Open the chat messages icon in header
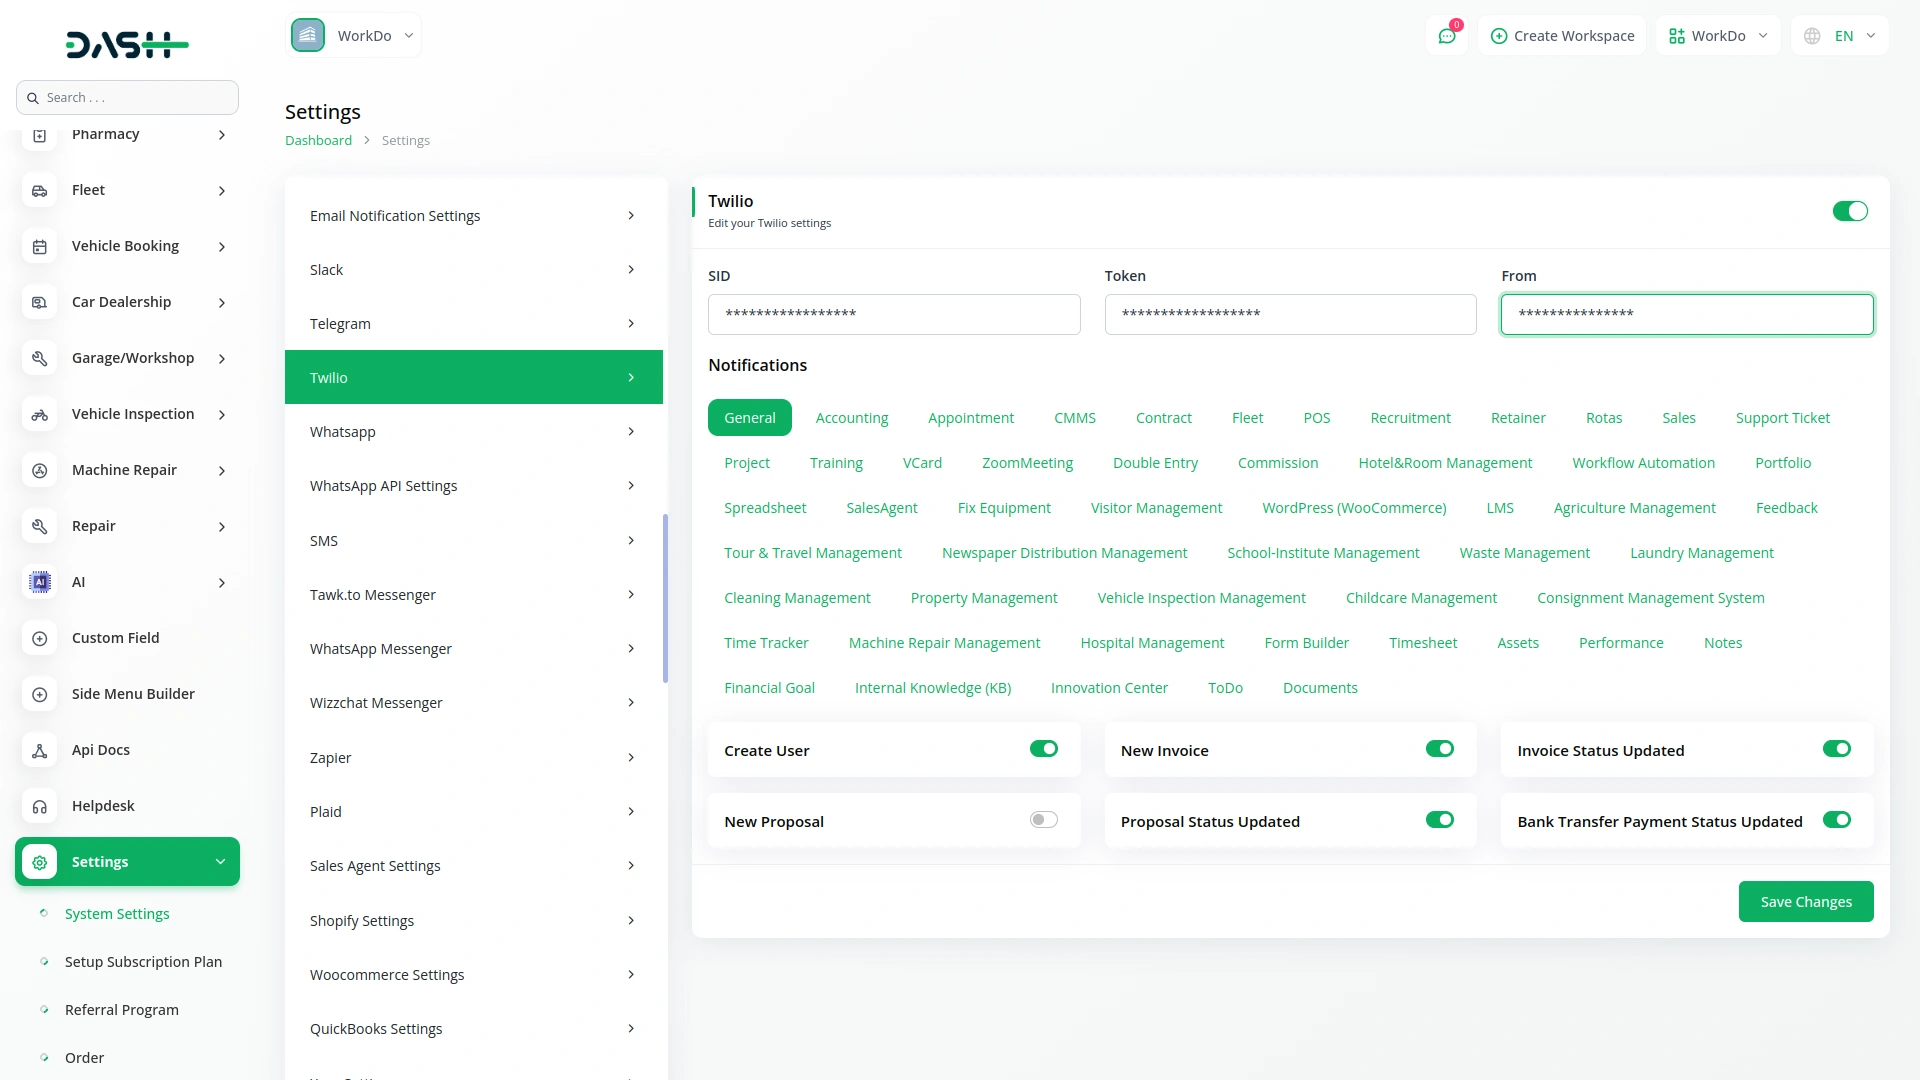Viewport: 1920px width, 1080px height. 1447,36
